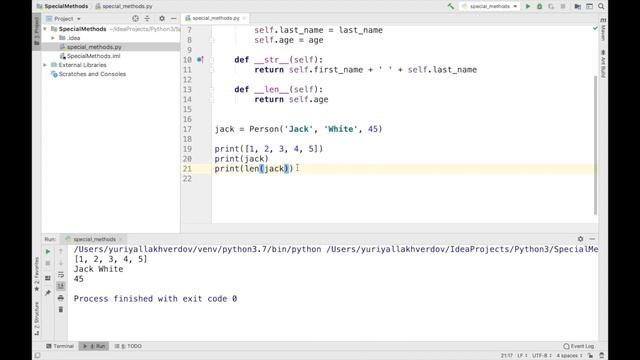Open the Structure side tab
640x360 pixels.
pos(37,318)
